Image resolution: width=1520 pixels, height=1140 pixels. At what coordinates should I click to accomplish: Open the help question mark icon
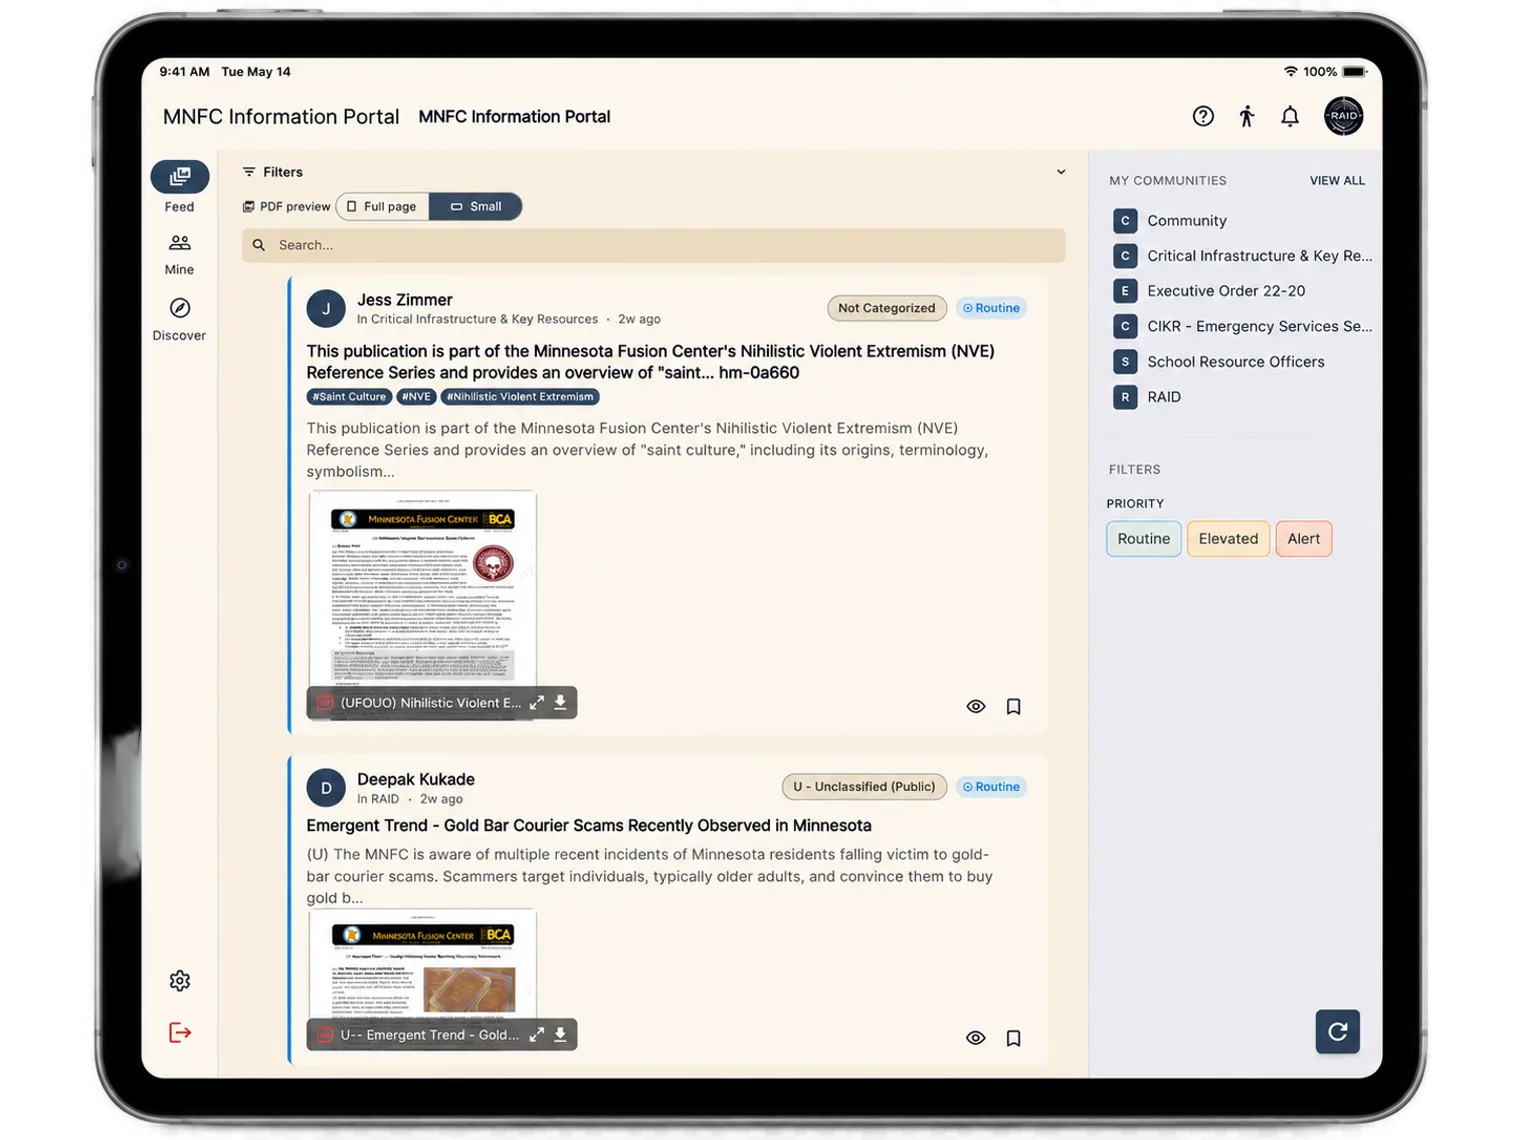pyautogui.click(x=1203, y=116)
